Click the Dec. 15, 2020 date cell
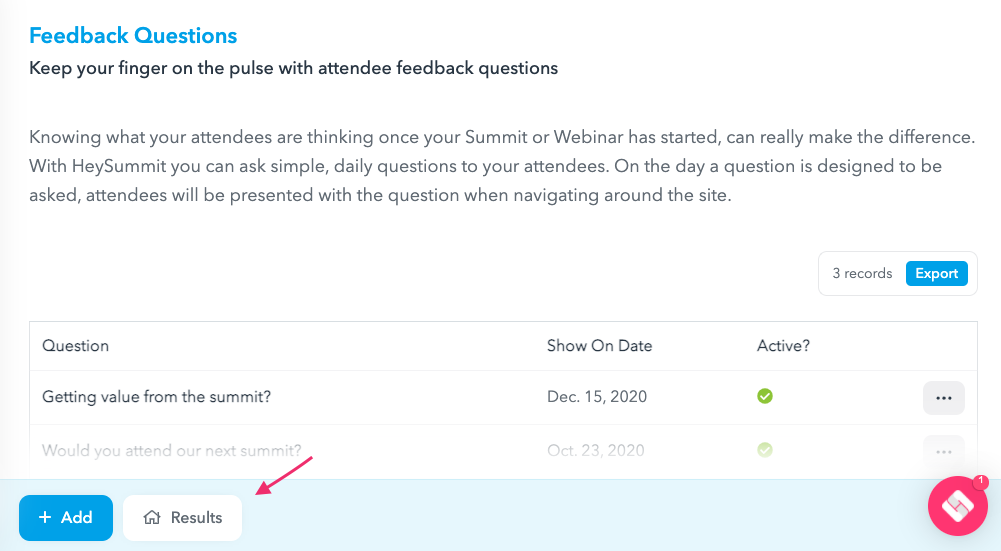 597,396
